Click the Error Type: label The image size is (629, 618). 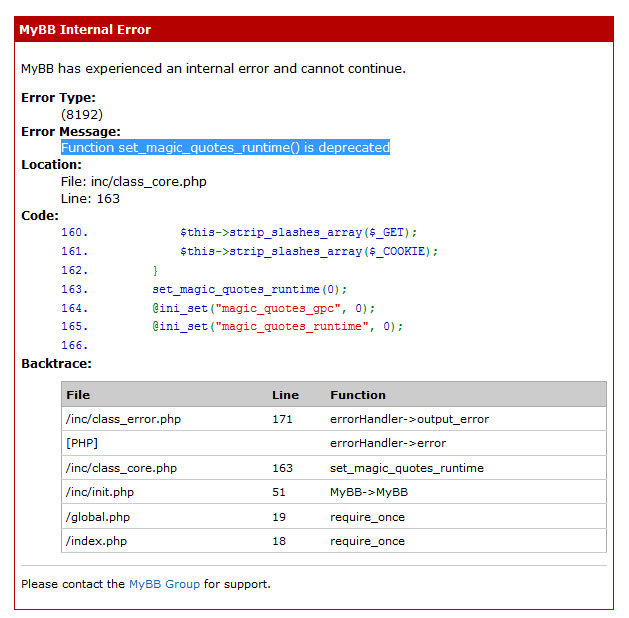pos(59,98)
